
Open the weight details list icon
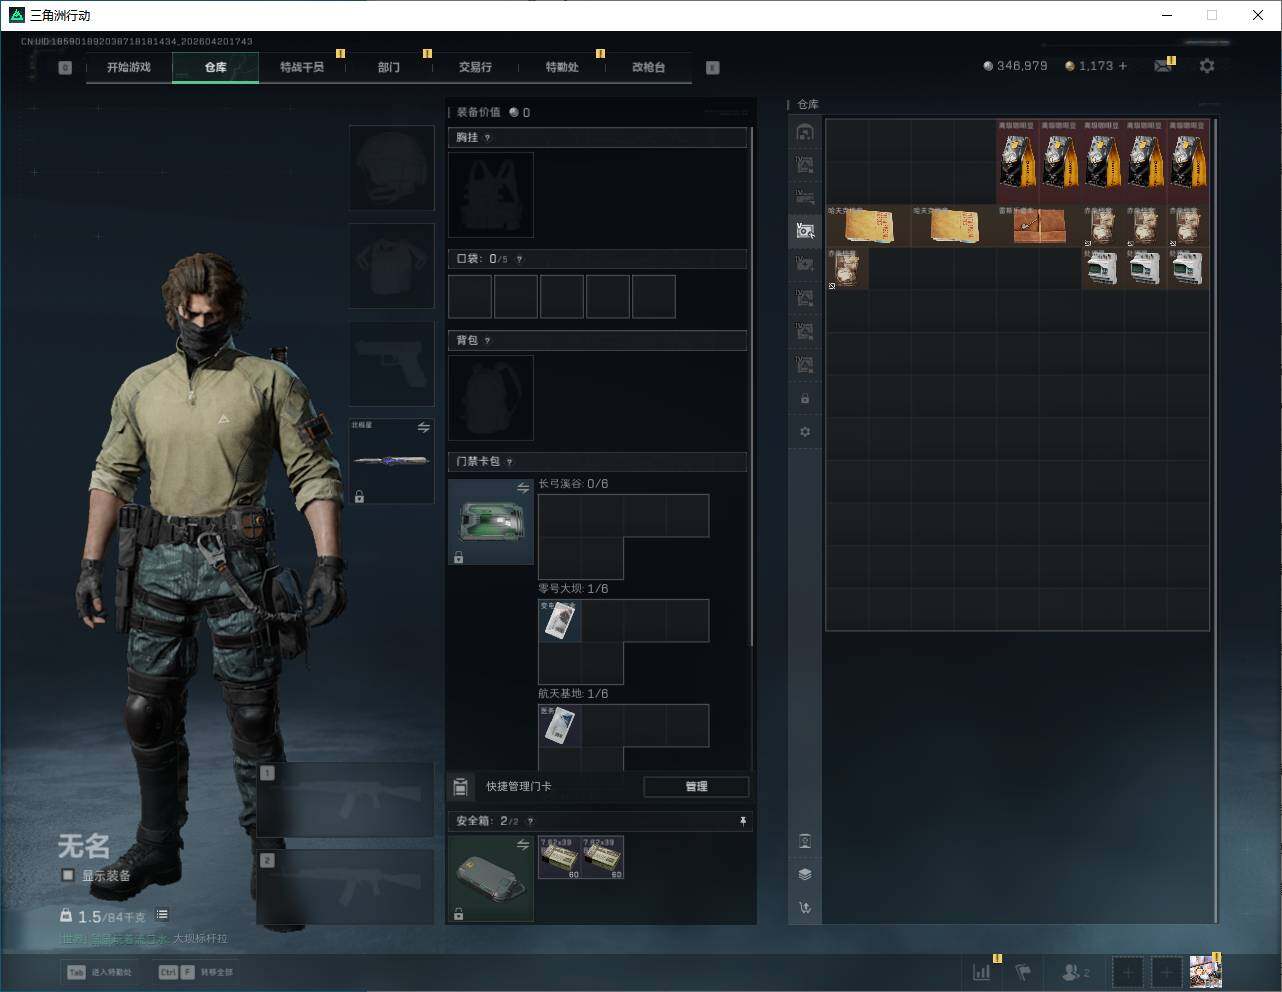coord(162,915)
